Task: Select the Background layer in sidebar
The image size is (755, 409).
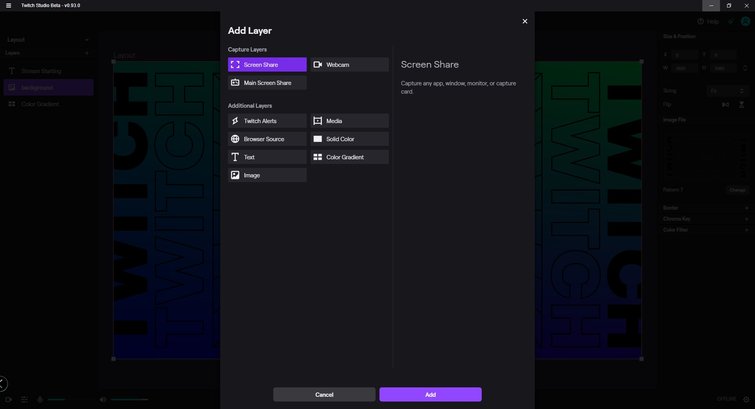Action: tap(48, 88)
